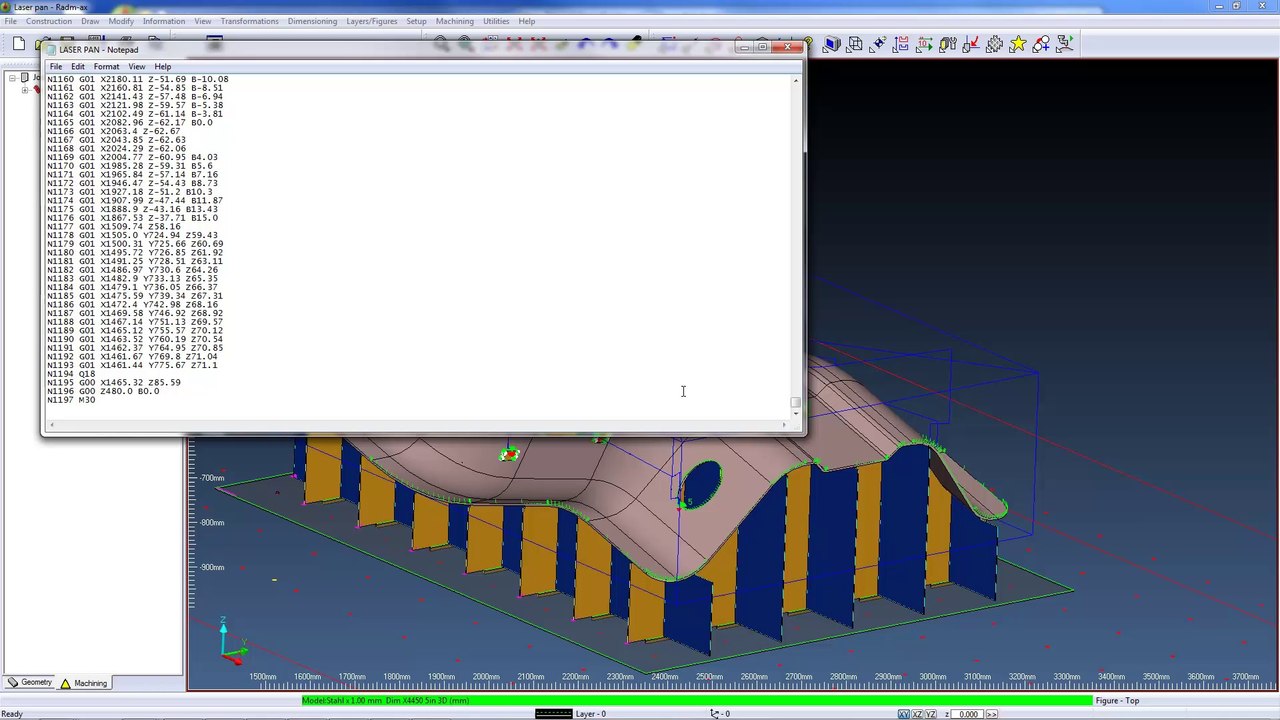Open the Construction menu
Screen dimensions: 1280x720
[x=49, y=21]
